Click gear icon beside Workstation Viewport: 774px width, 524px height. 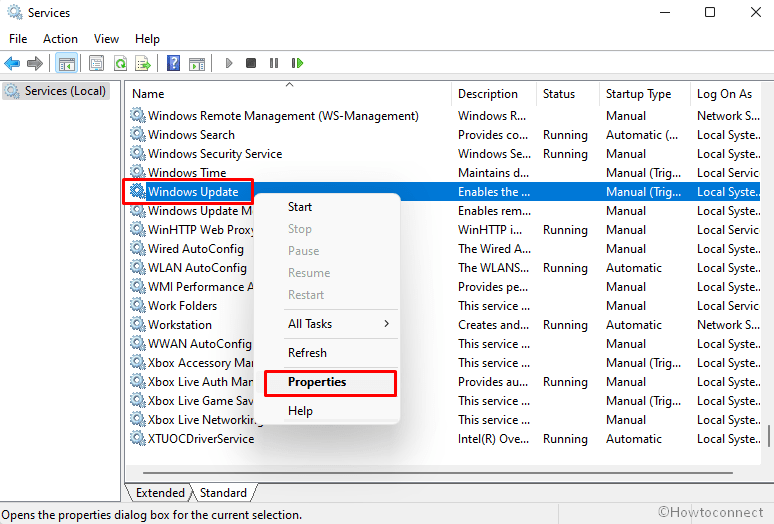pyautogui.click(x=138, y=324)
